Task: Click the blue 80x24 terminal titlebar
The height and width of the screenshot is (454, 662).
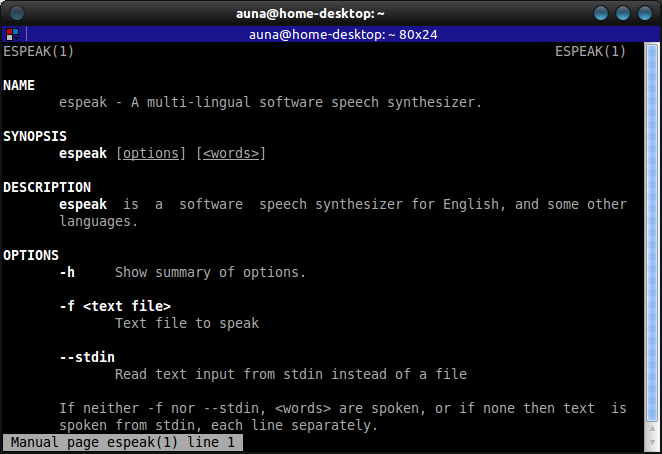Action: (343, 34)
